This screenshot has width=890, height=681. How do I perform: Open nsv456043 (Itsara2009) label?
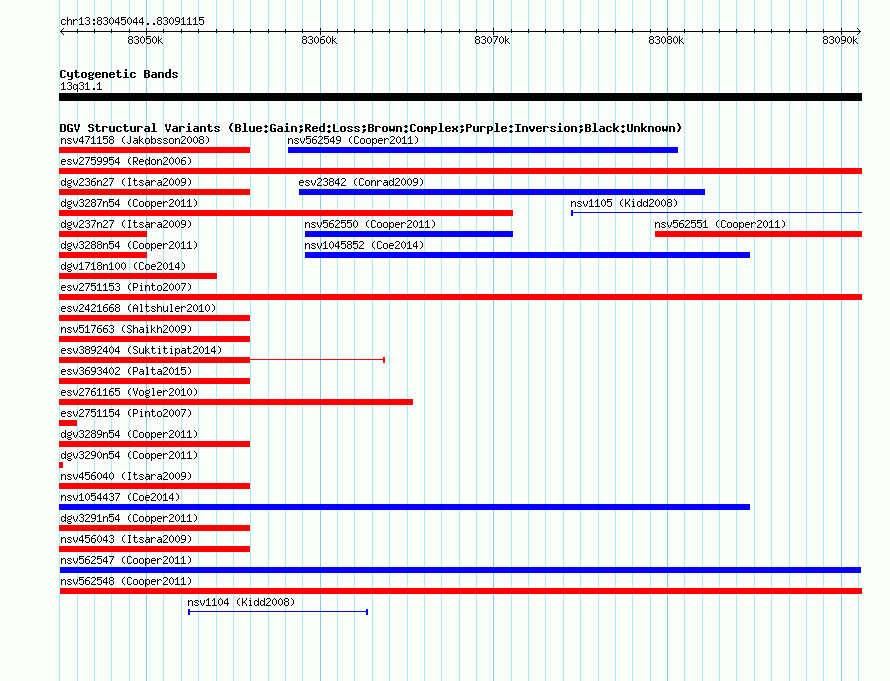[x=126, y=539]
